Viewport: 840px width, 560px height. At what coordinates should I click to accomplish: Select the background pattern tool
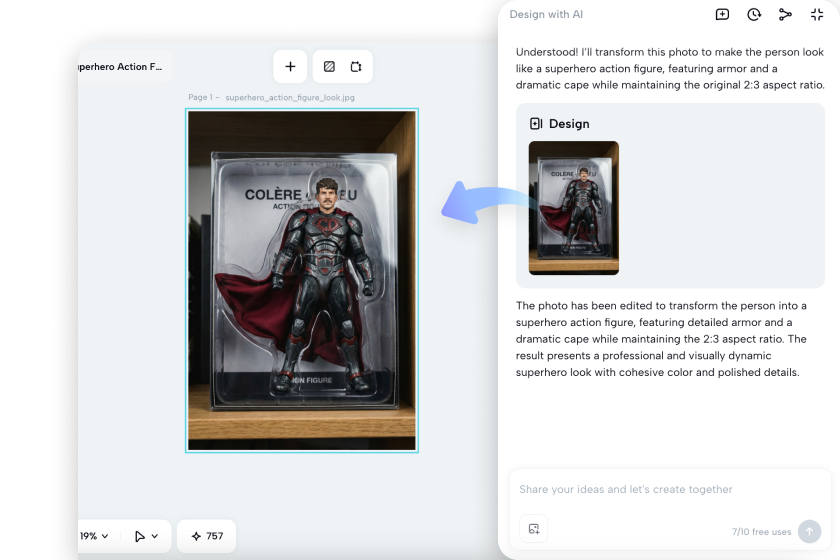point(329,67)
